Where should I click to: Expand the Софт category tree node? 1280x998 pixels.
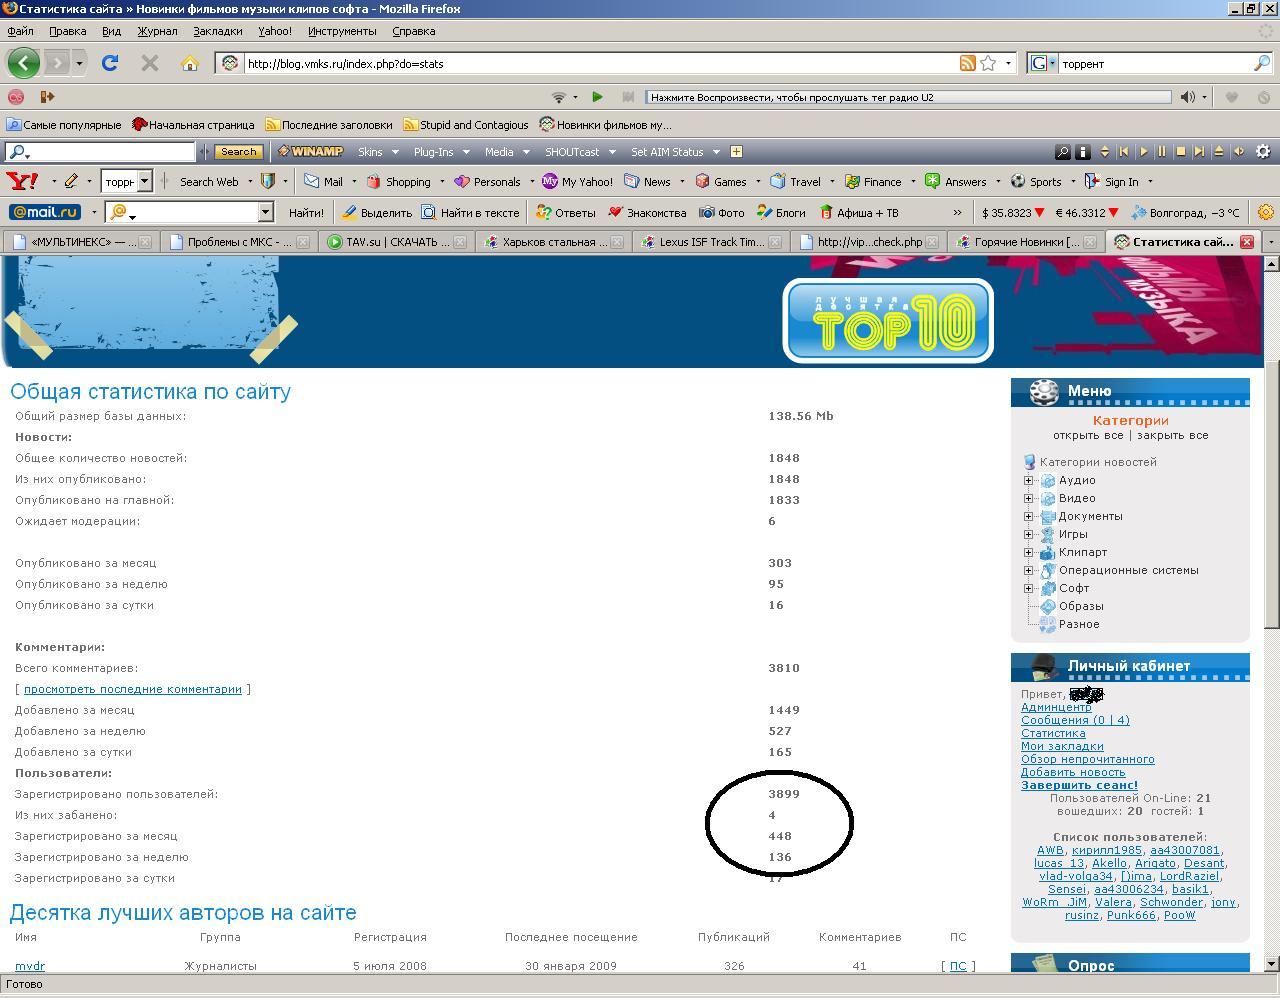pos(1028,588)
